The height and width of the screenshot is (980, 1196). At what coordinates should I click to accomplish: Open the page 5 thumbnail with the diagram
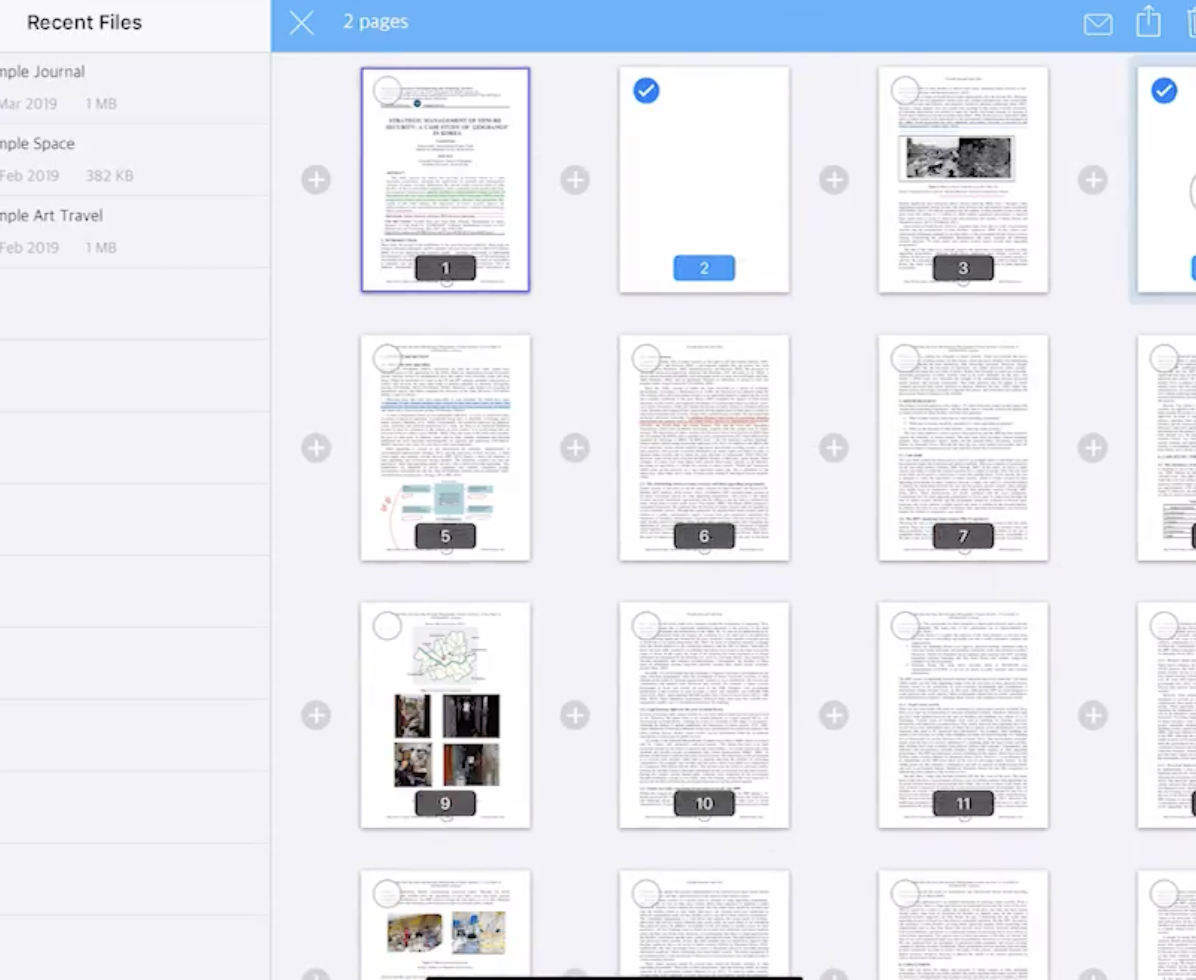(x=445, y=448)
